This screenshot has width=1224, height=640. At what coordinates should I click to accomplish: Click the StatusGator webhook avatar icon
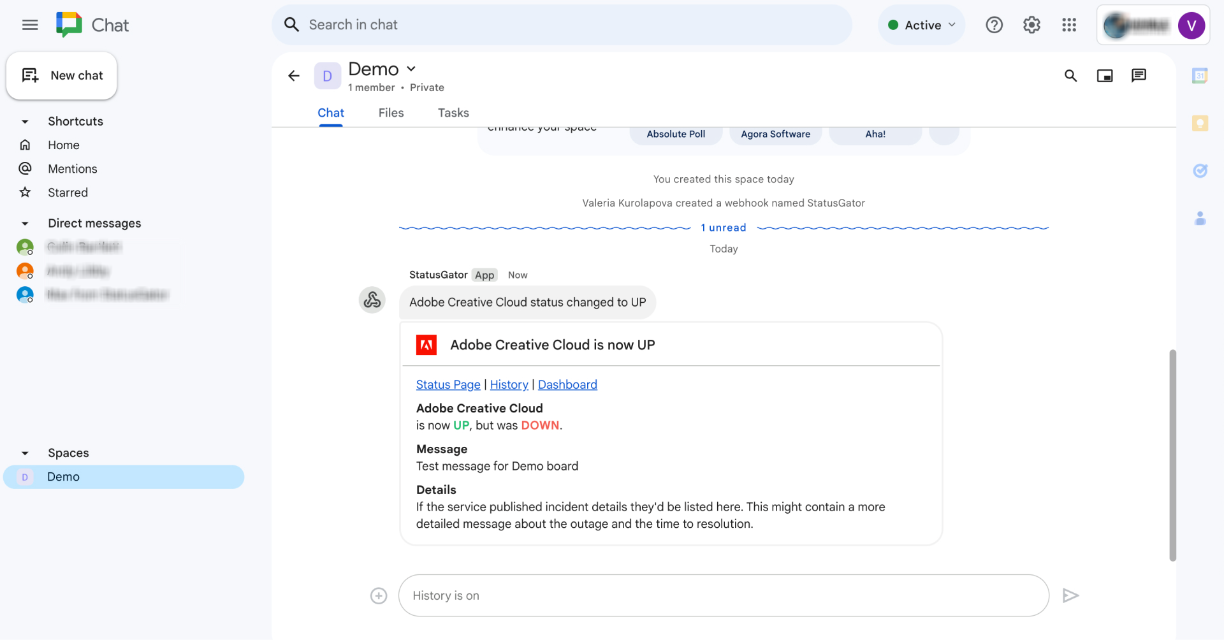pos(372,300)
